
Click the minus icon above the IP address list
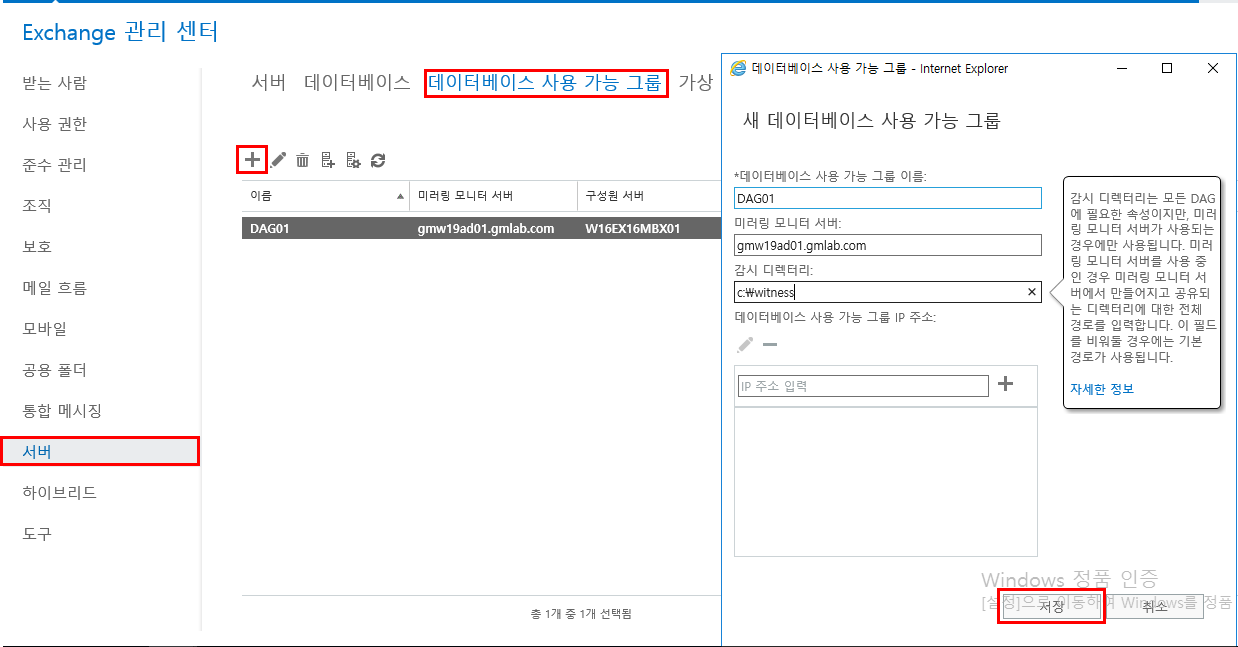pos(770,345)
